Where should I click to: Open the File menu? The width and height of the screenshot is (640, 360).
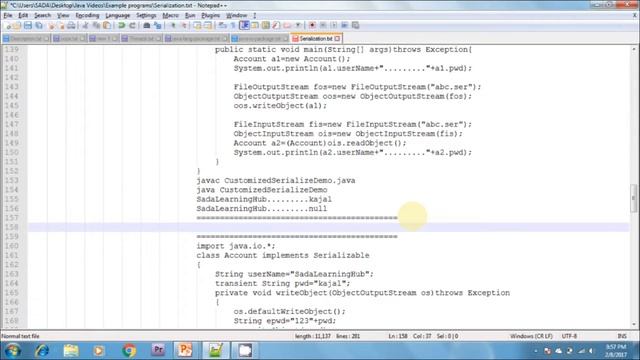[8, 16]
